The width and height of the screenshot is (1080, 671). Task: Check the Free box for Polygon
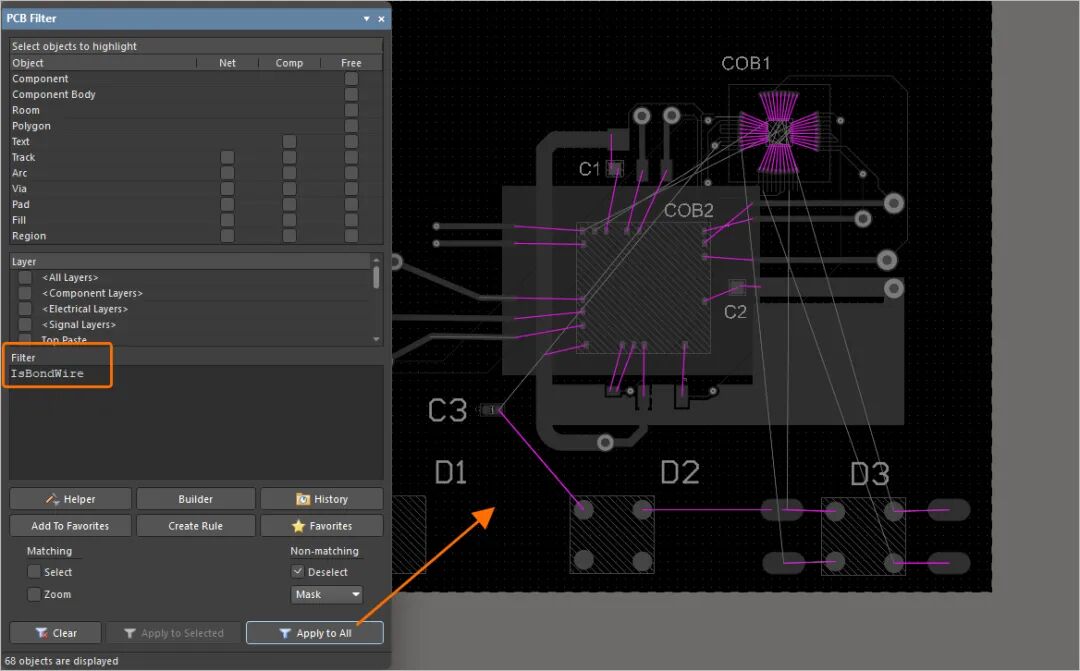point(351,125)
